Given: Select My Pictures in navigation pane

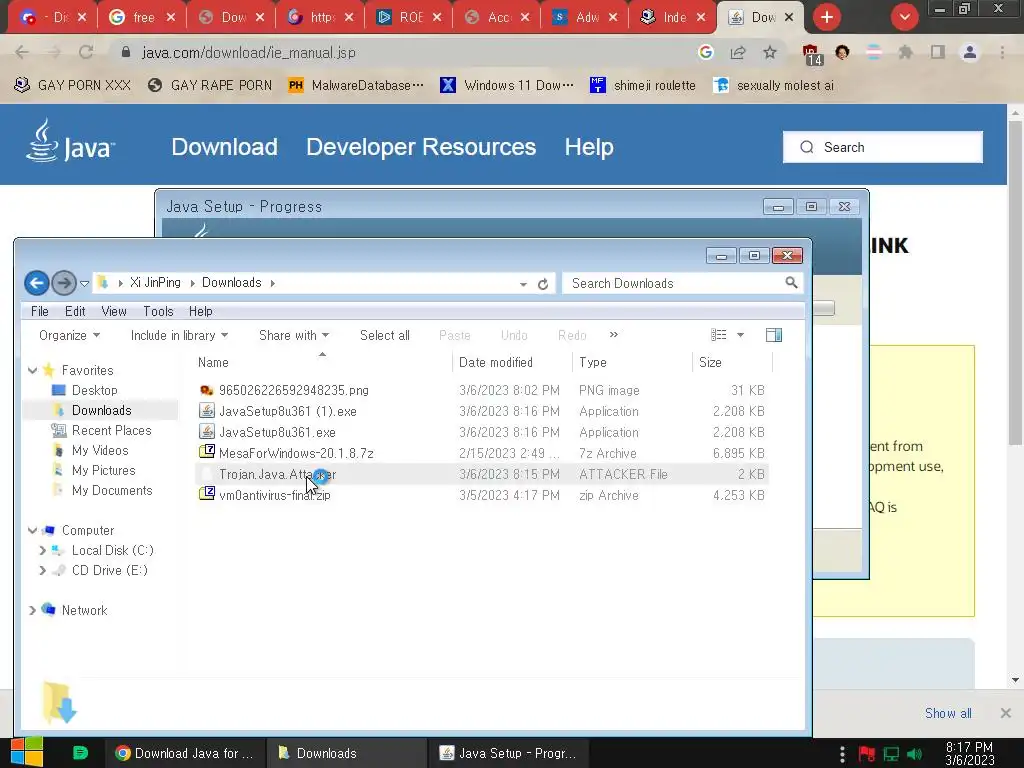Looking at the screenshot, I should (x=104, y=470).
